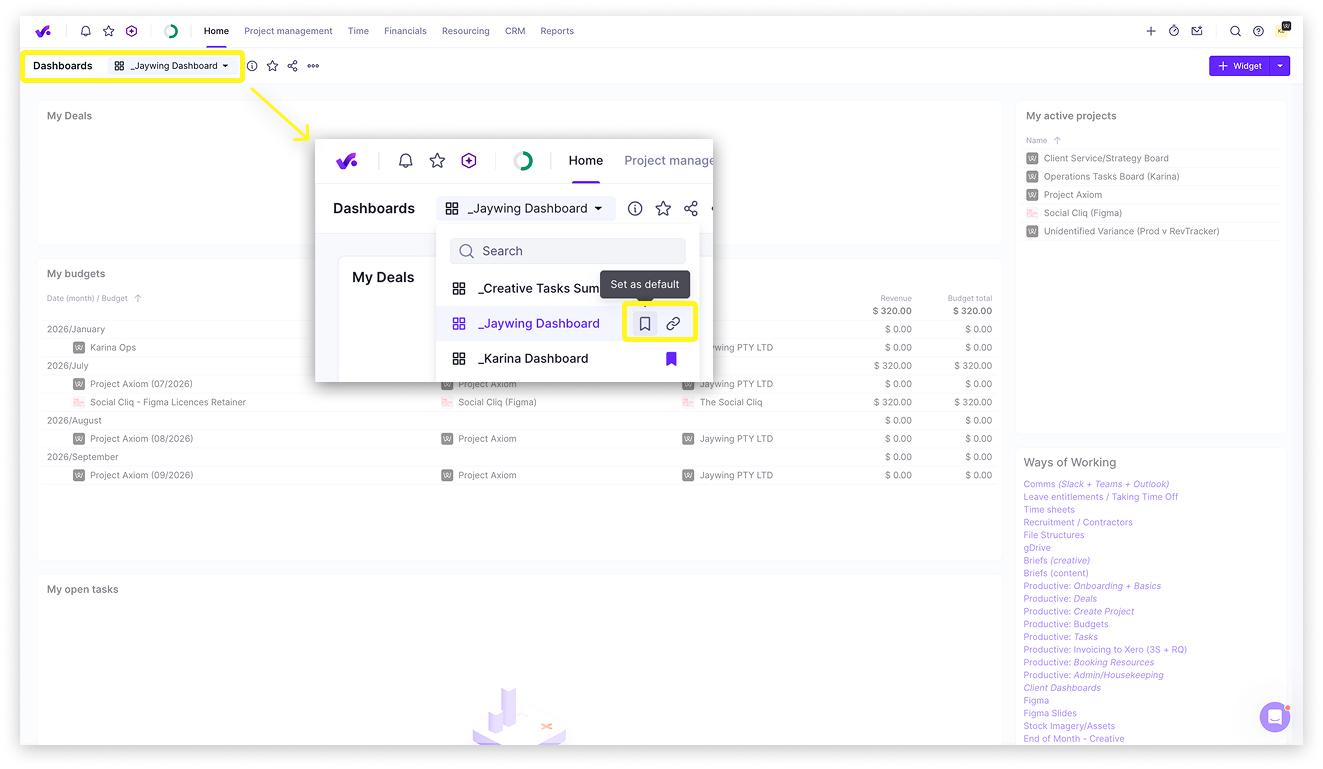Click the purple bookmark on _Karina Dashboard row
The image size is (1323, 769).
(x=671, y=359)
